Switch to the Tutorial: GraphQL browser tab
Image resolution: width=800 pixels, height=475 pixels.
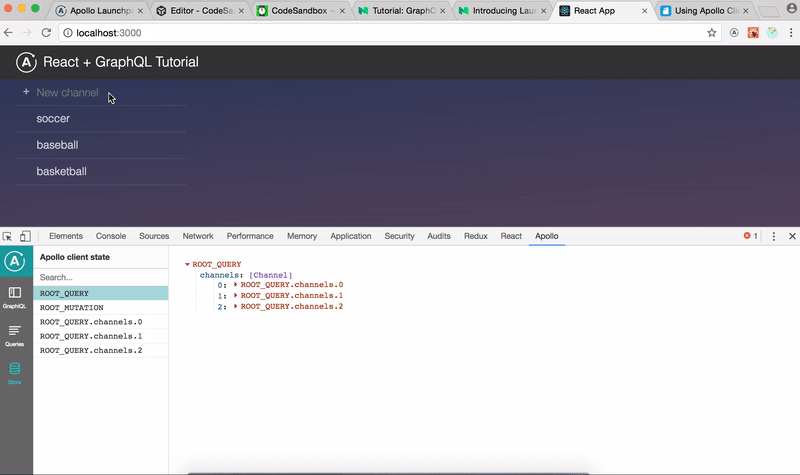(x=403, y=11)
